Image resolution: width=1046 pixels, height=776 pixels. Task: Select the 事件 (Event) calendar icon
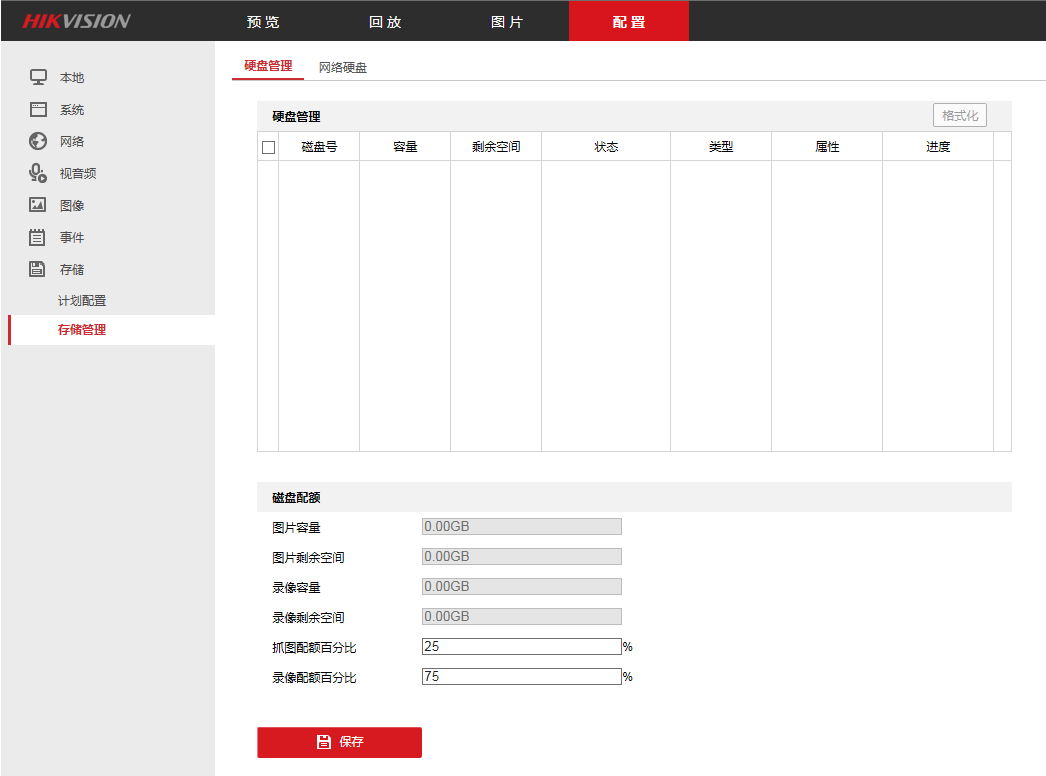38,237
